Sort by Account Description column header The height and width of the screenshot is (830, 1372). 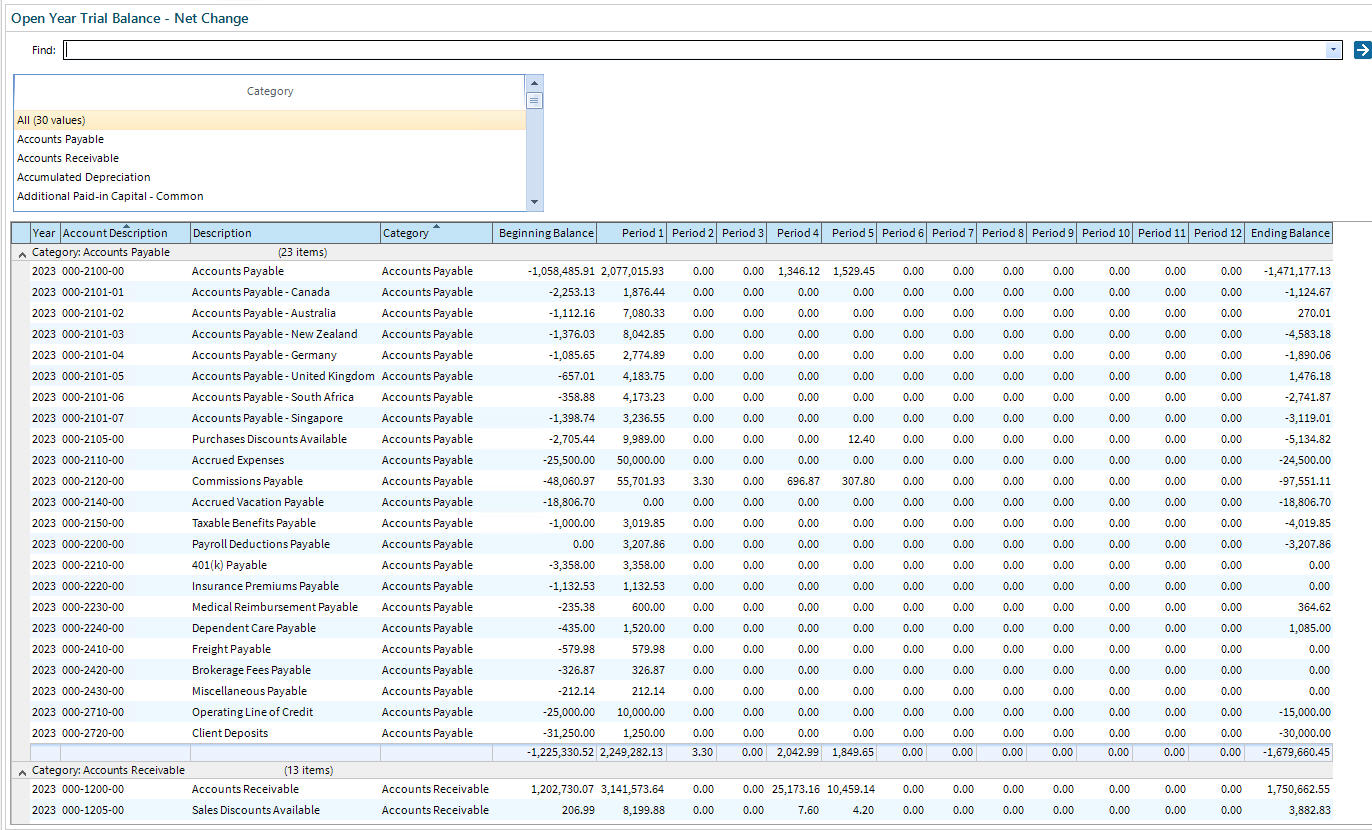pos(125,233)
